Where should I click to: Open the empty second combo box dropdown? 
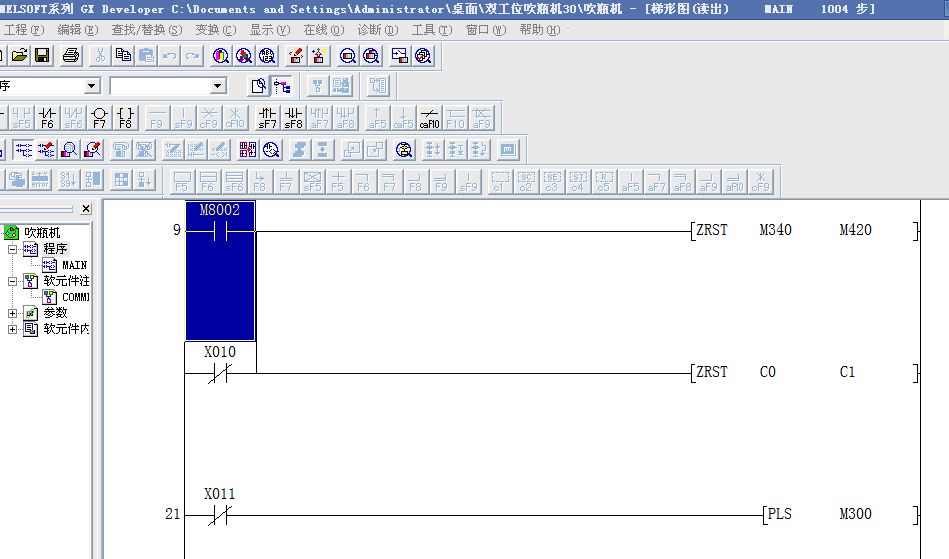[219, 87]
